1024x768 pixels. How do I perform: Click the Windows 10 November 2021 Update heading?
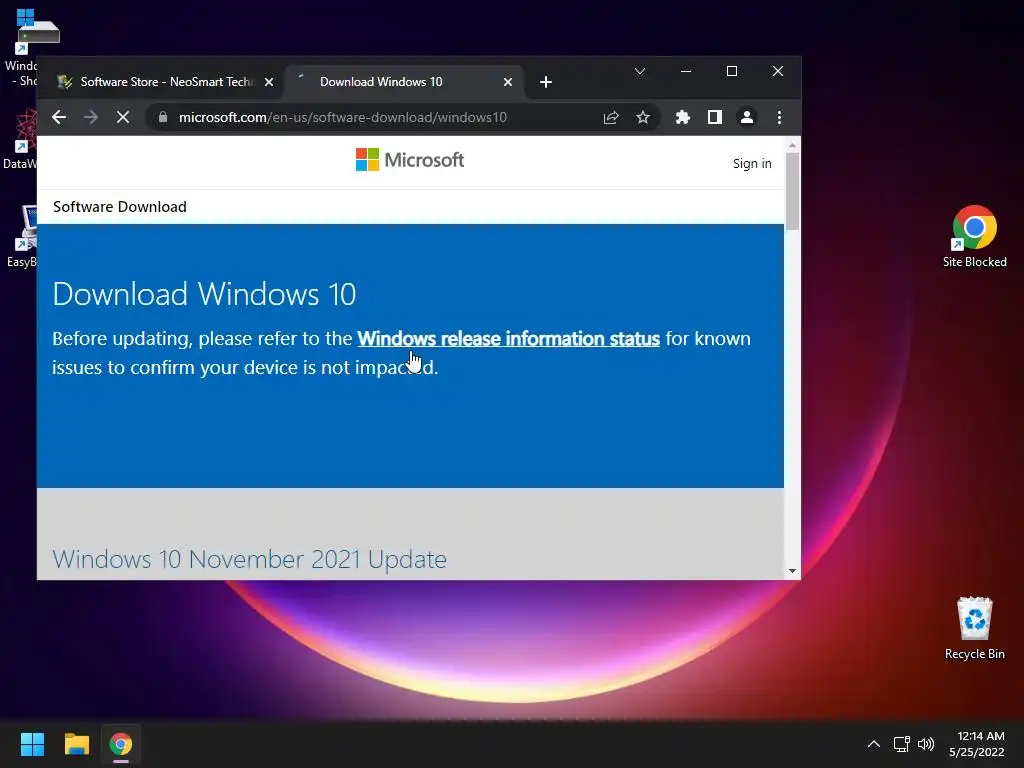click(x=249, y=559)
